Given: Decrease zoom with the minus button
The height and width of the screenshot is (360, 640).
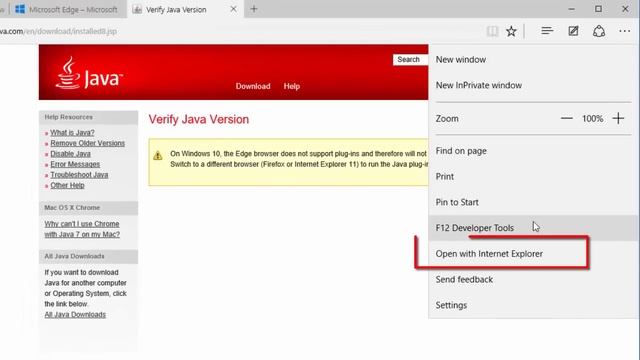Looking at the screenshot, I should 567,118.
